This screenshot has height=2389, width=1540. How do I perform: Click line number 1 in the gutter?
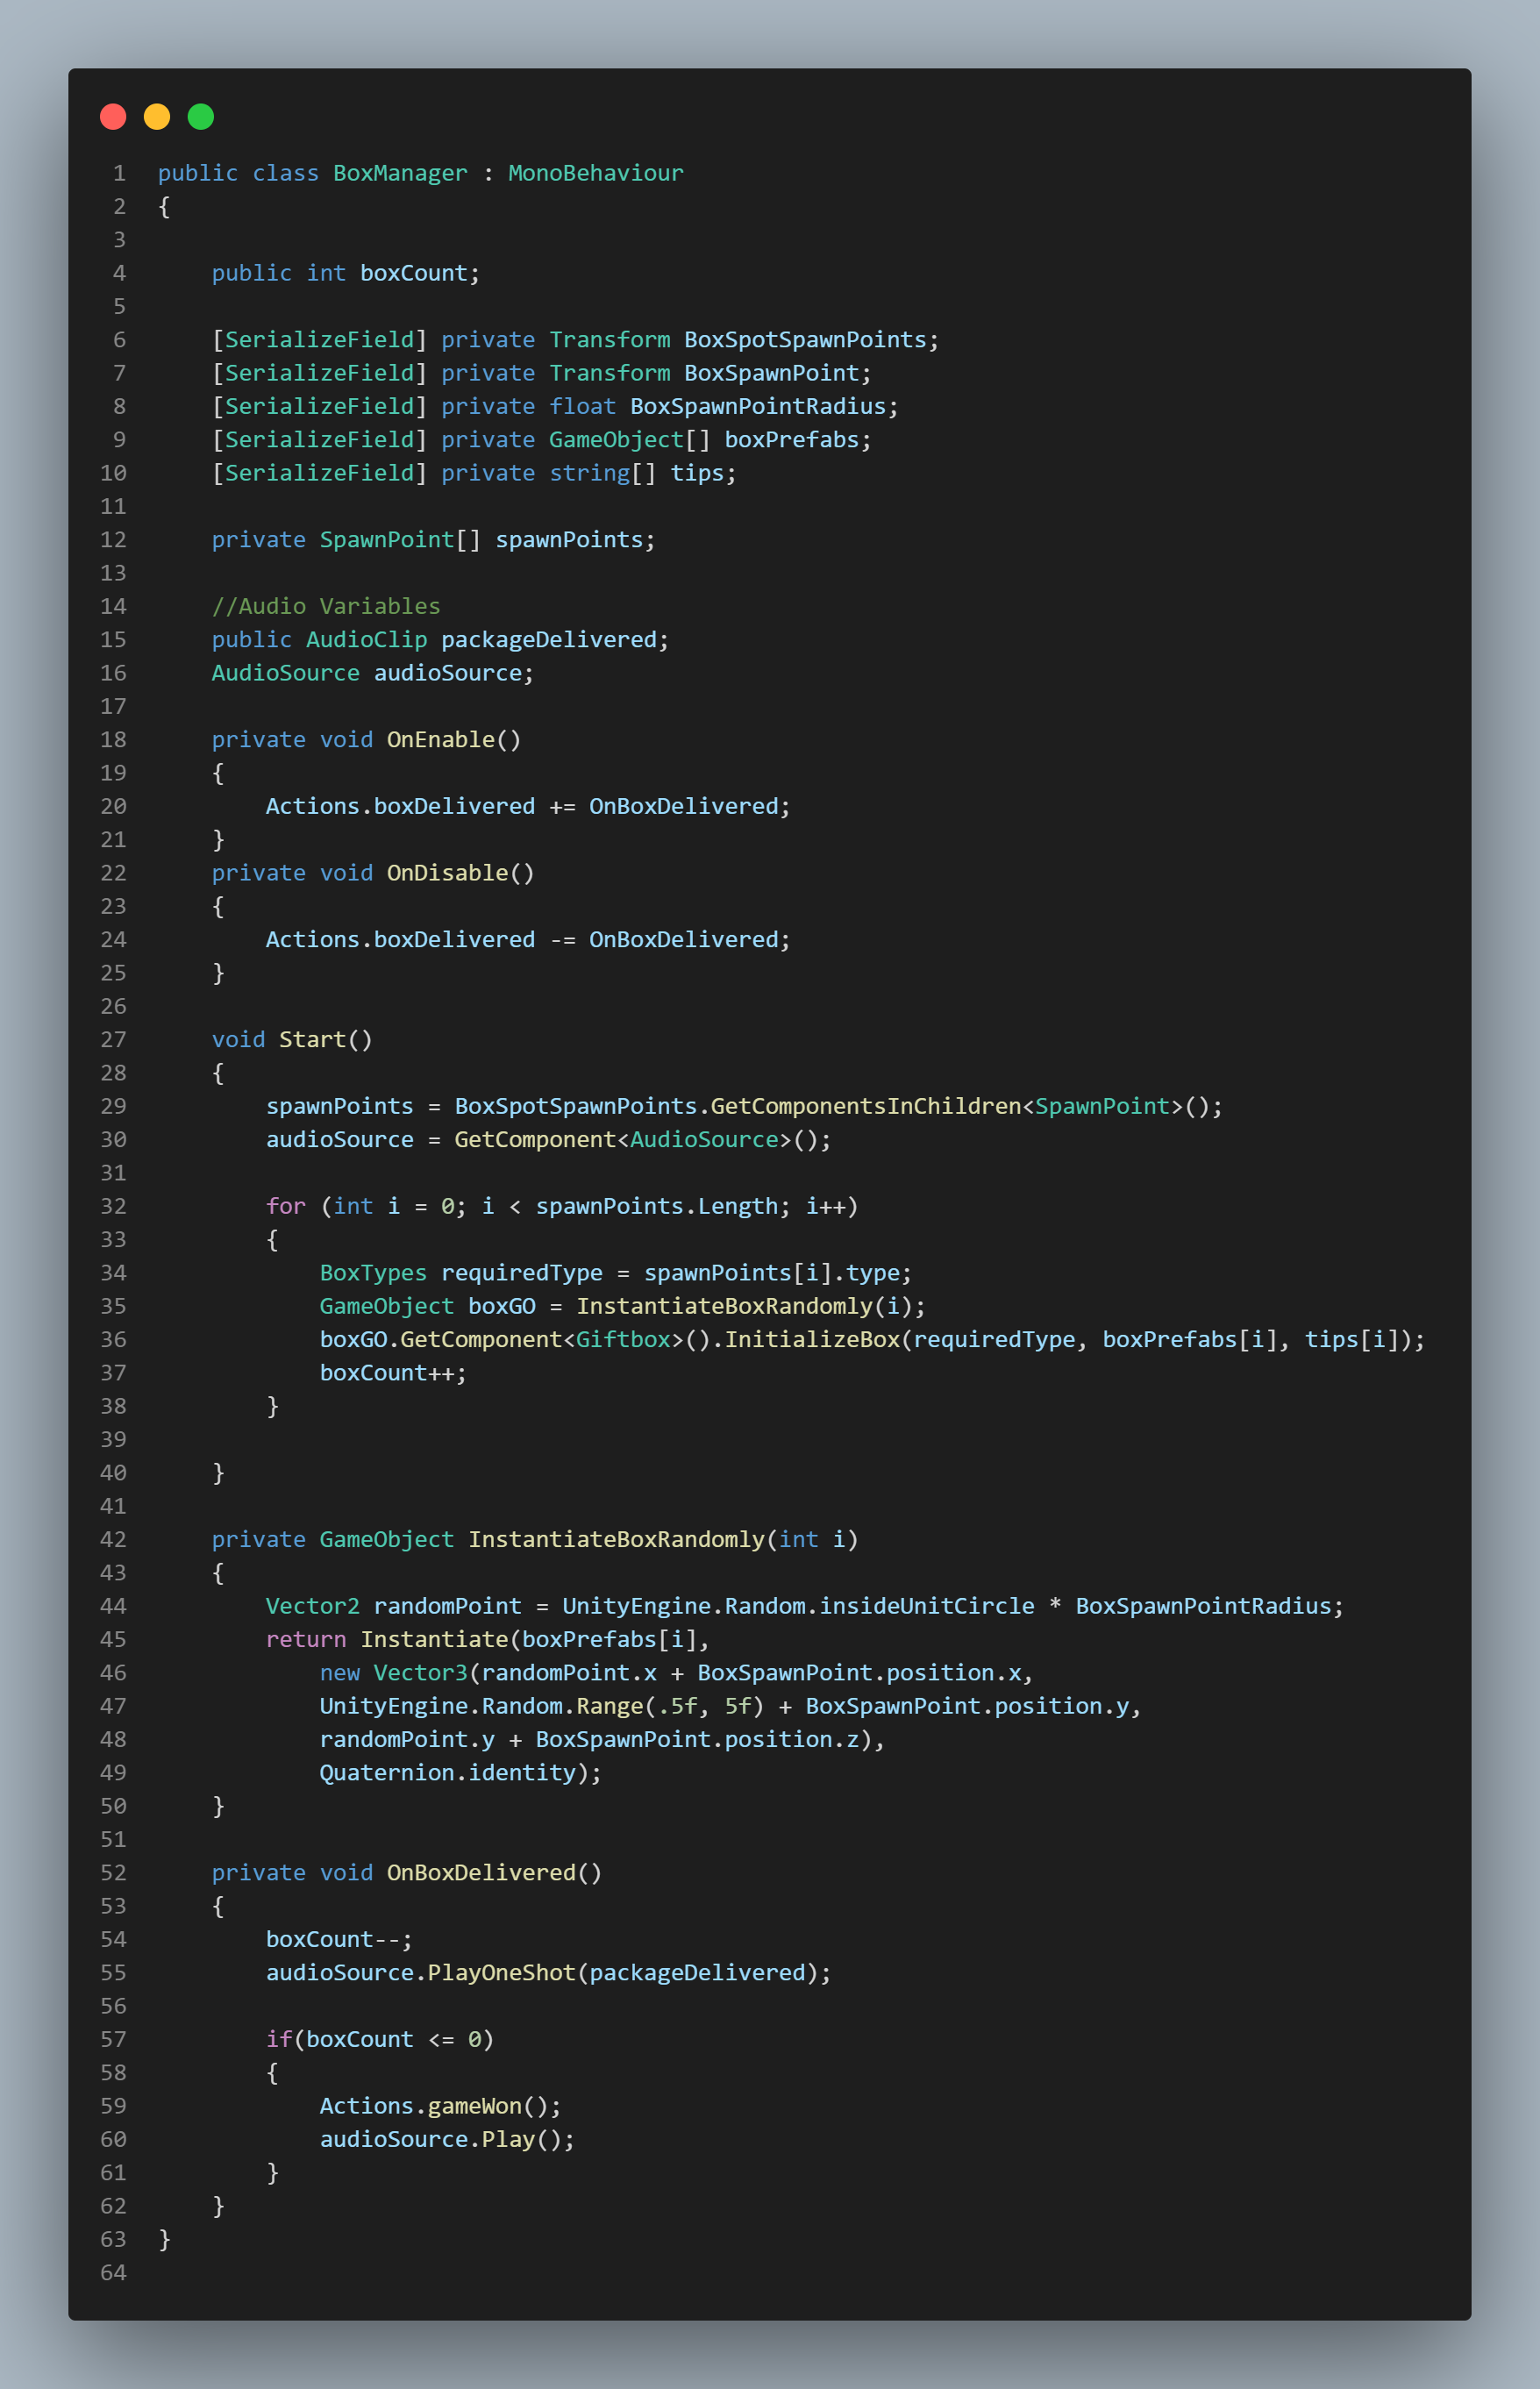[120, 173]
